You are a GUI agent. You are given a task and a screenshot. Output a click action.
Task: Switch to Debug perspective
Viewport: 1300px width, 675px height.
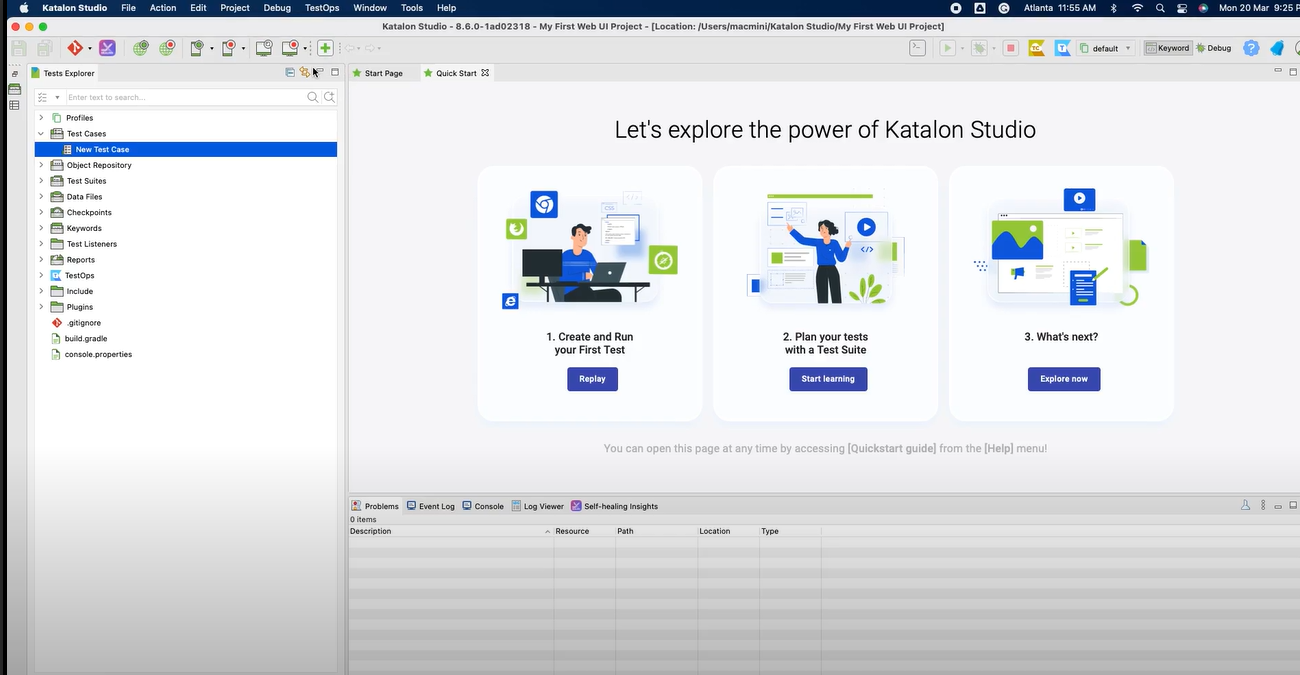(x=1214, y=48)
